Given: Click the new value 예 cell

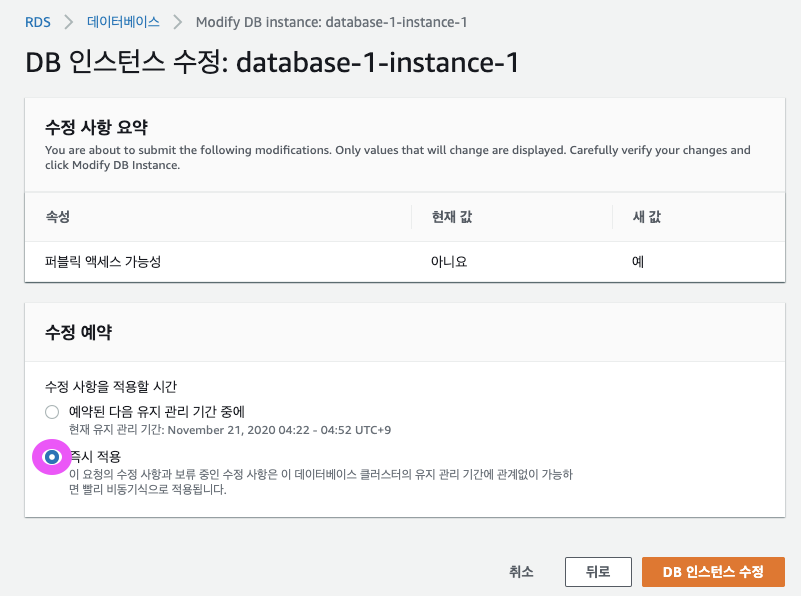Looking at the screenshot, I should 637,262.
